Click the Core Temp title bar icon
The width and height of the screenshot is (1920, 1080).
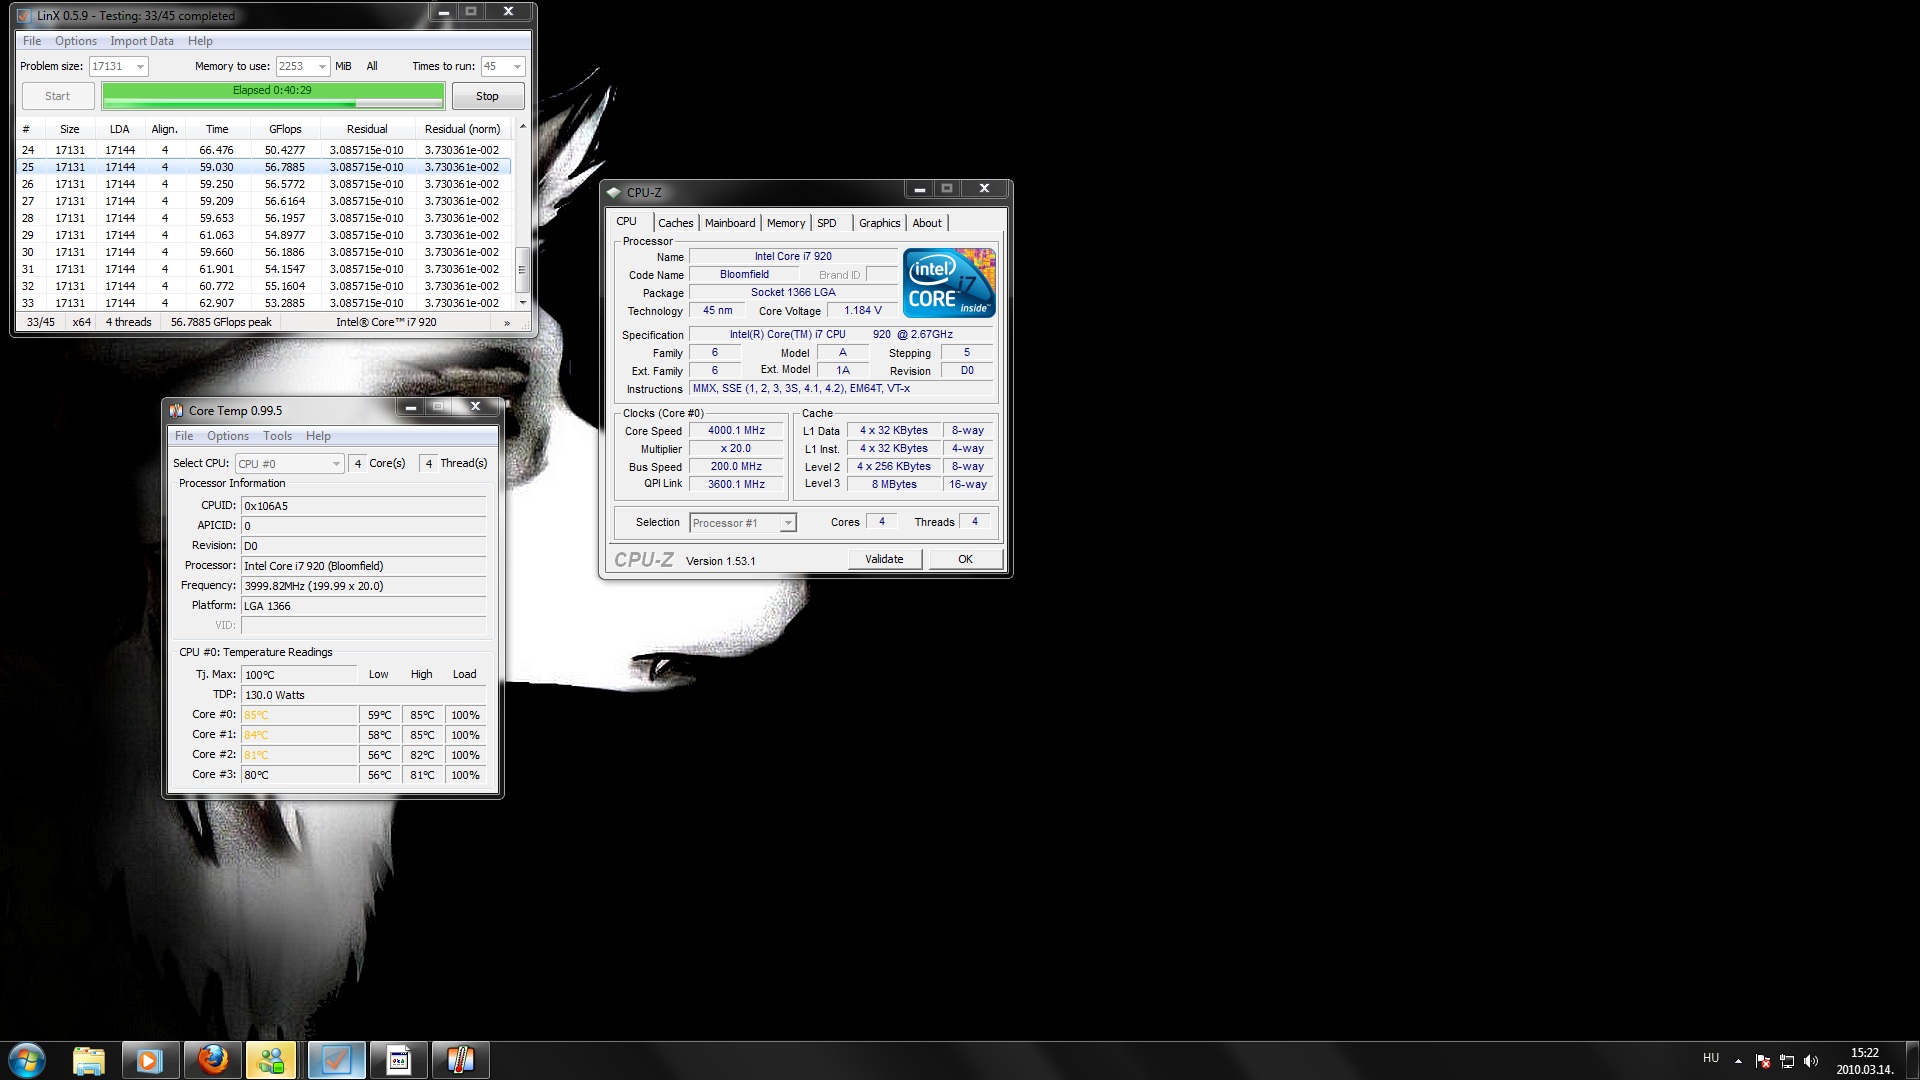(176, 410)
